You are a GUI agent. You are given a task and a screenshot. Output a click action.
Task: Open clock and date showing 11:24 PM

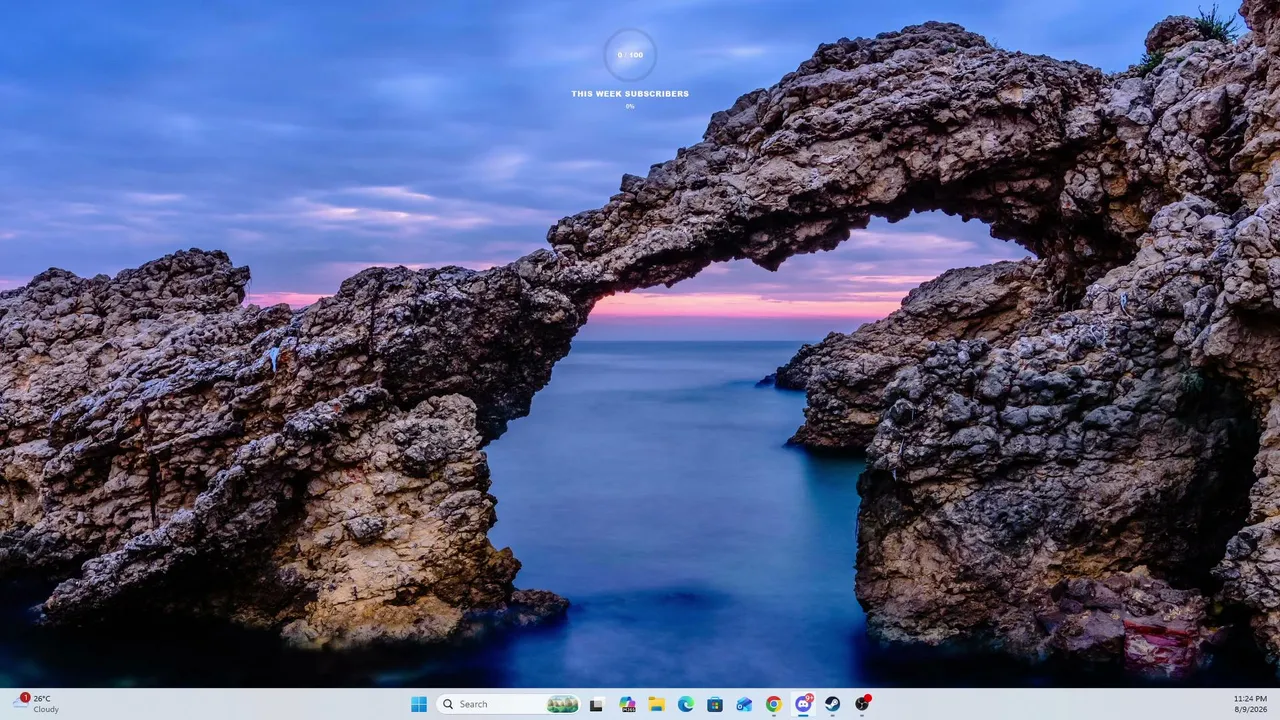(x=1251, y=704)
